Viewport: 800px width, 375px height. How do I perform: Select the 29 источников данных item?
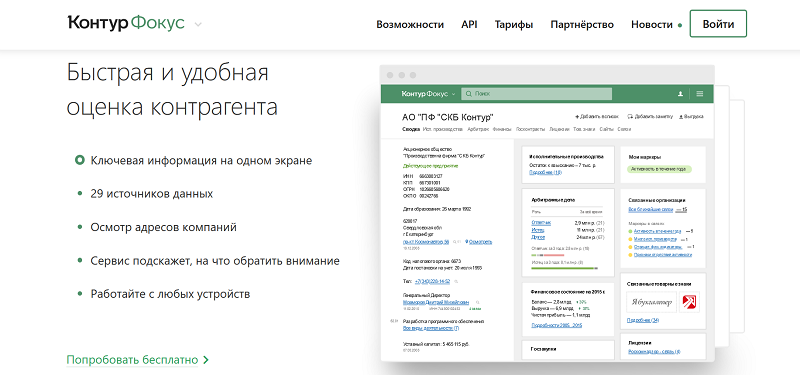pyautogui.click(x=152, y=194)
